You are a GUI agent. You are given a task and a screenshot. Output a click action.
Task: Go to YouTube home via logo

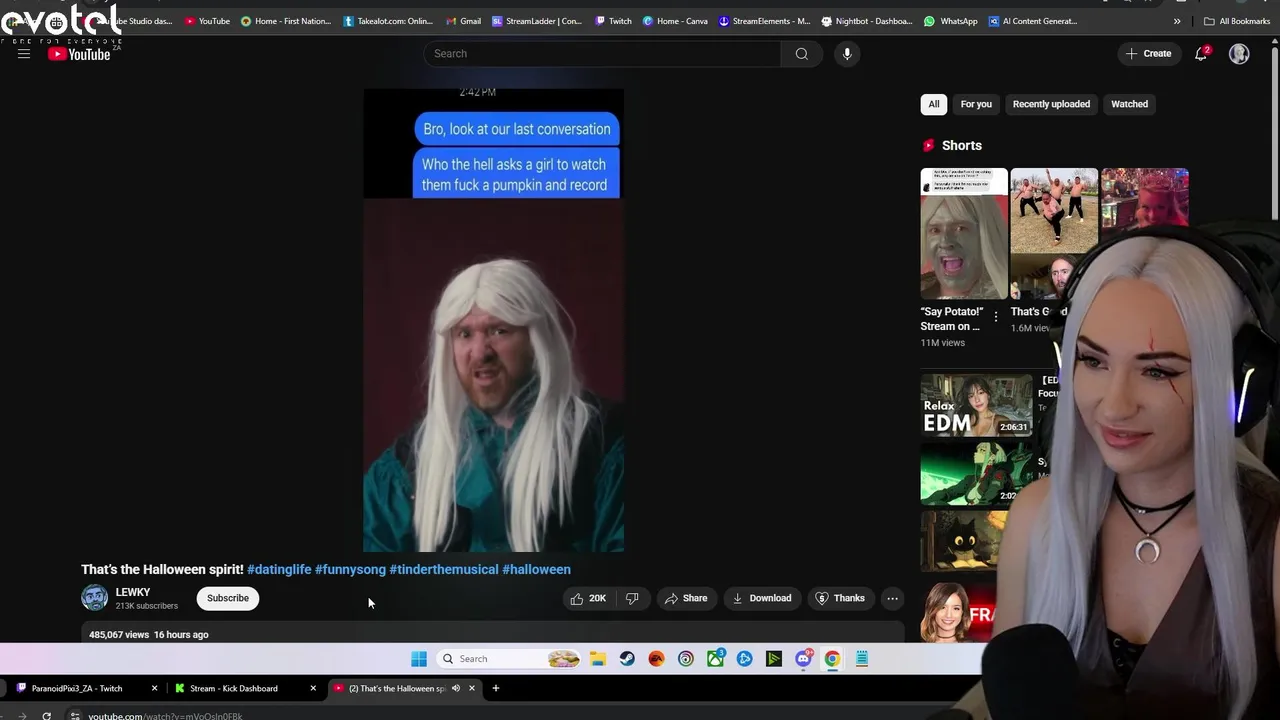(79, 54)
